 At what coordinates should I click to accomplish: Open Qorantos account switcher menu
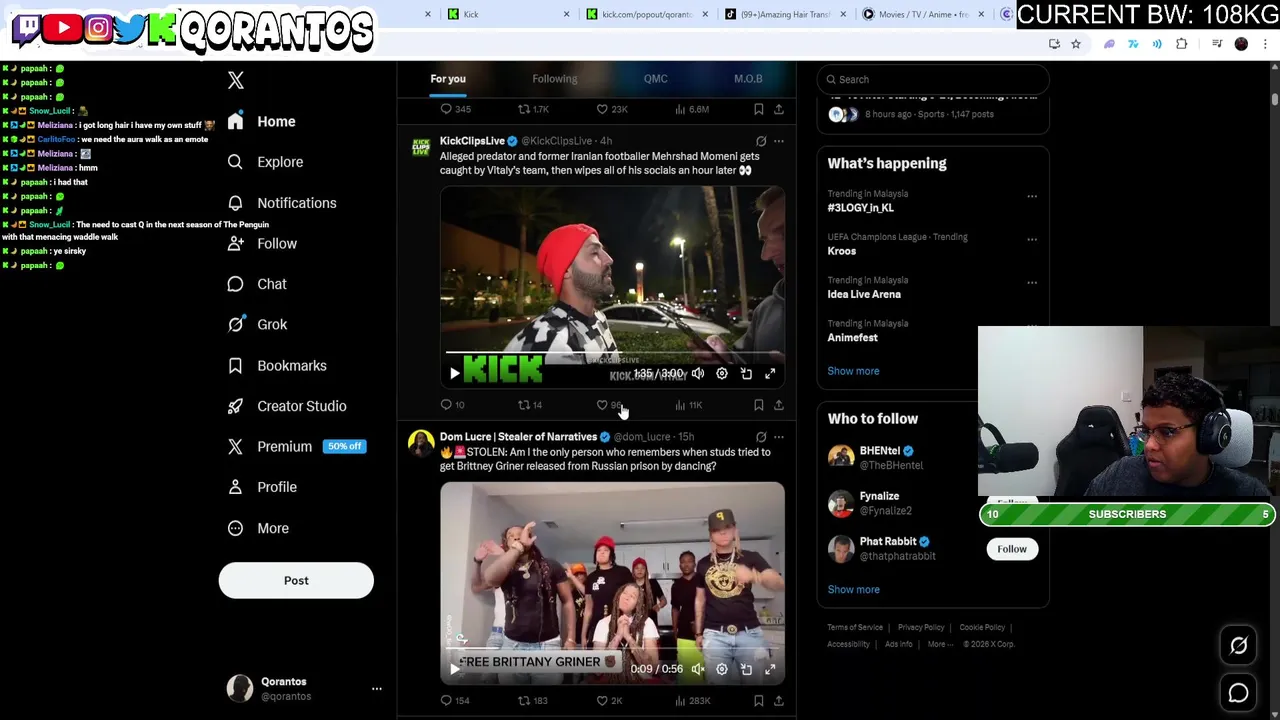pos(377,689)
